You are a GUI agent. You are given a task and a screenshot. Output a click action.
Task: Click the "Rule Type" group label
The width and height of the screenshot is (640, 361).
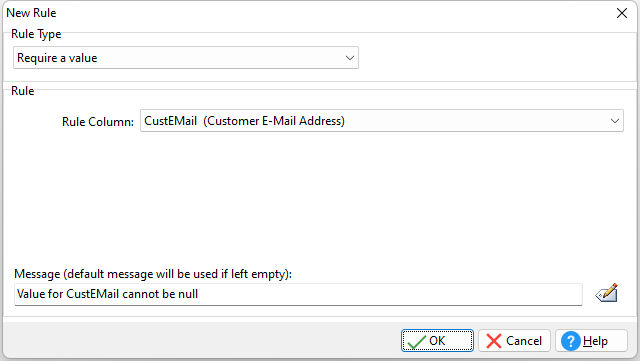(36, 34)
